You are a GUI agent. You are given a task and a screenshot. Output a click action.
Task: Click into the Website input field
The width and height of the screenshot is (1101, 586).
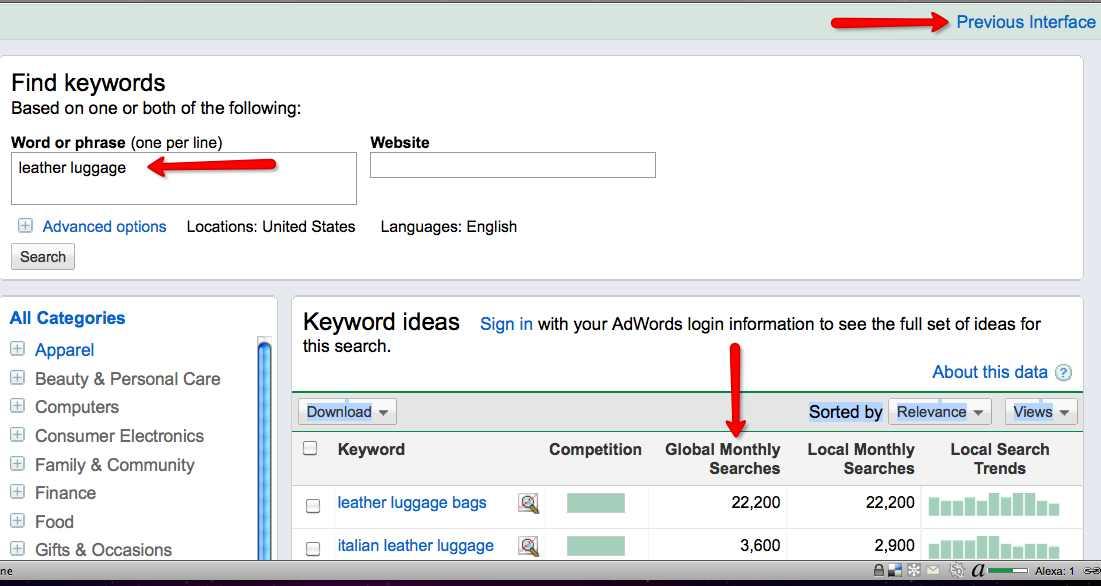(x=512, y=165)
